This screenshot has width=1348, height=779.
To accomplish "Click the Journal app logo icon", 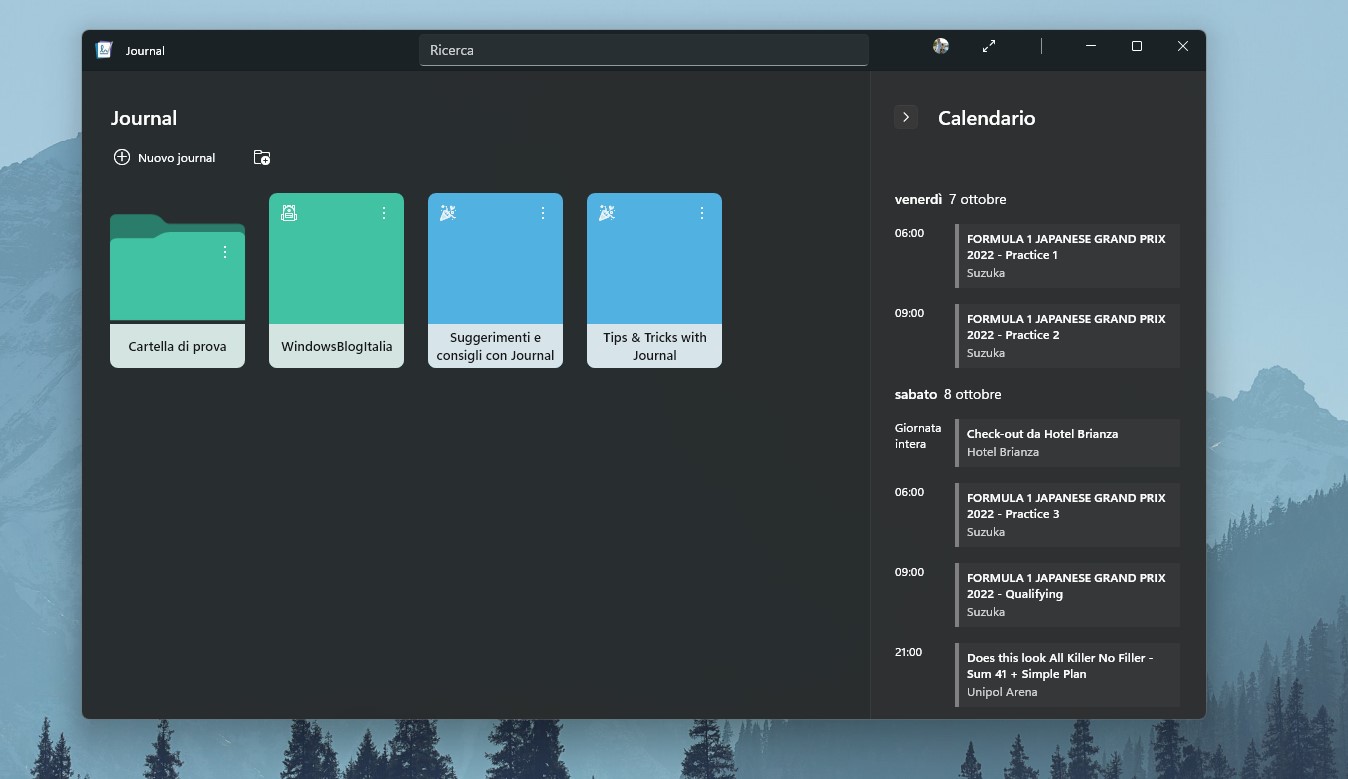I will tap(103, 50).
